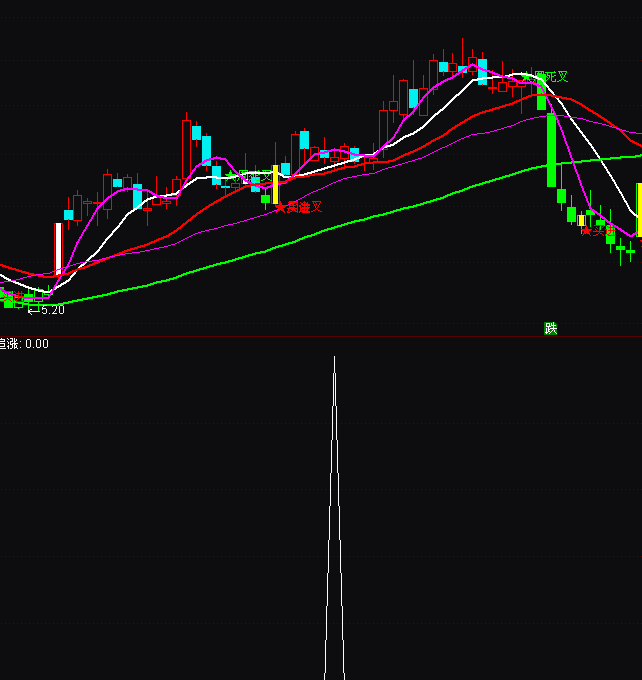Click small yellow candle left of 买进 star
This screenshot has width=642, height=680.
pyautogui.click(x=581, y=220)
